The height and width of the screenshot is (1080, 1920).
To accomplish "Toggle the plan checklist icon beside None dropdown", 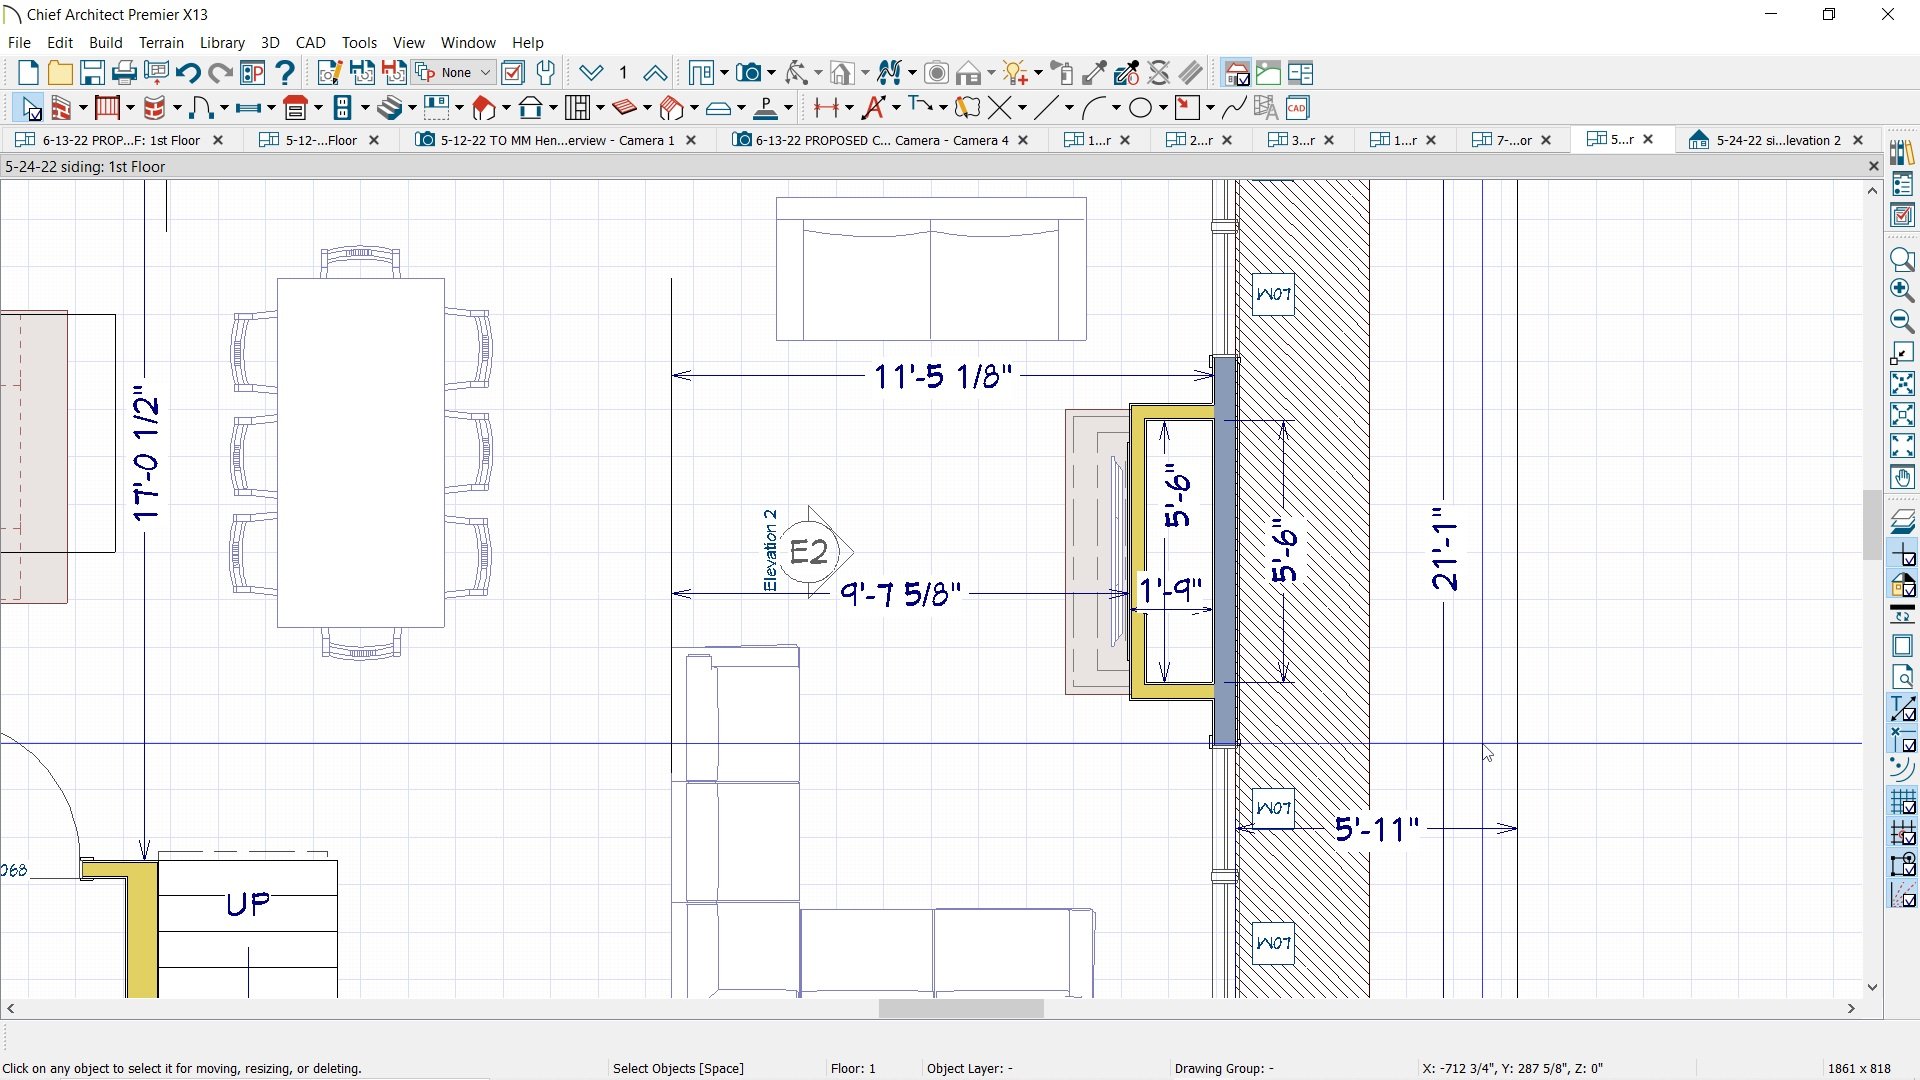I will (513, 73).
